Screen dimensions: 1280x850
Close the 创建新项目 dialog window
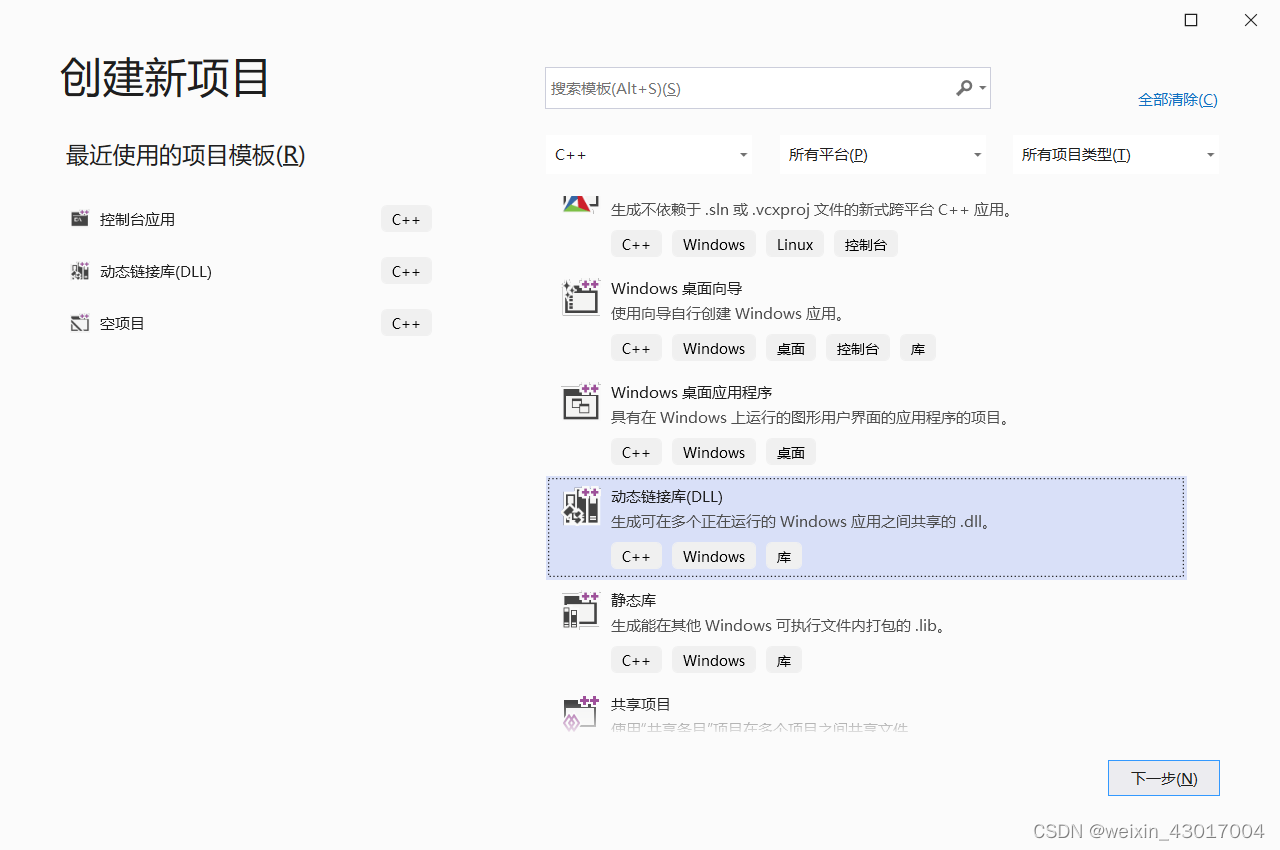1251,20
